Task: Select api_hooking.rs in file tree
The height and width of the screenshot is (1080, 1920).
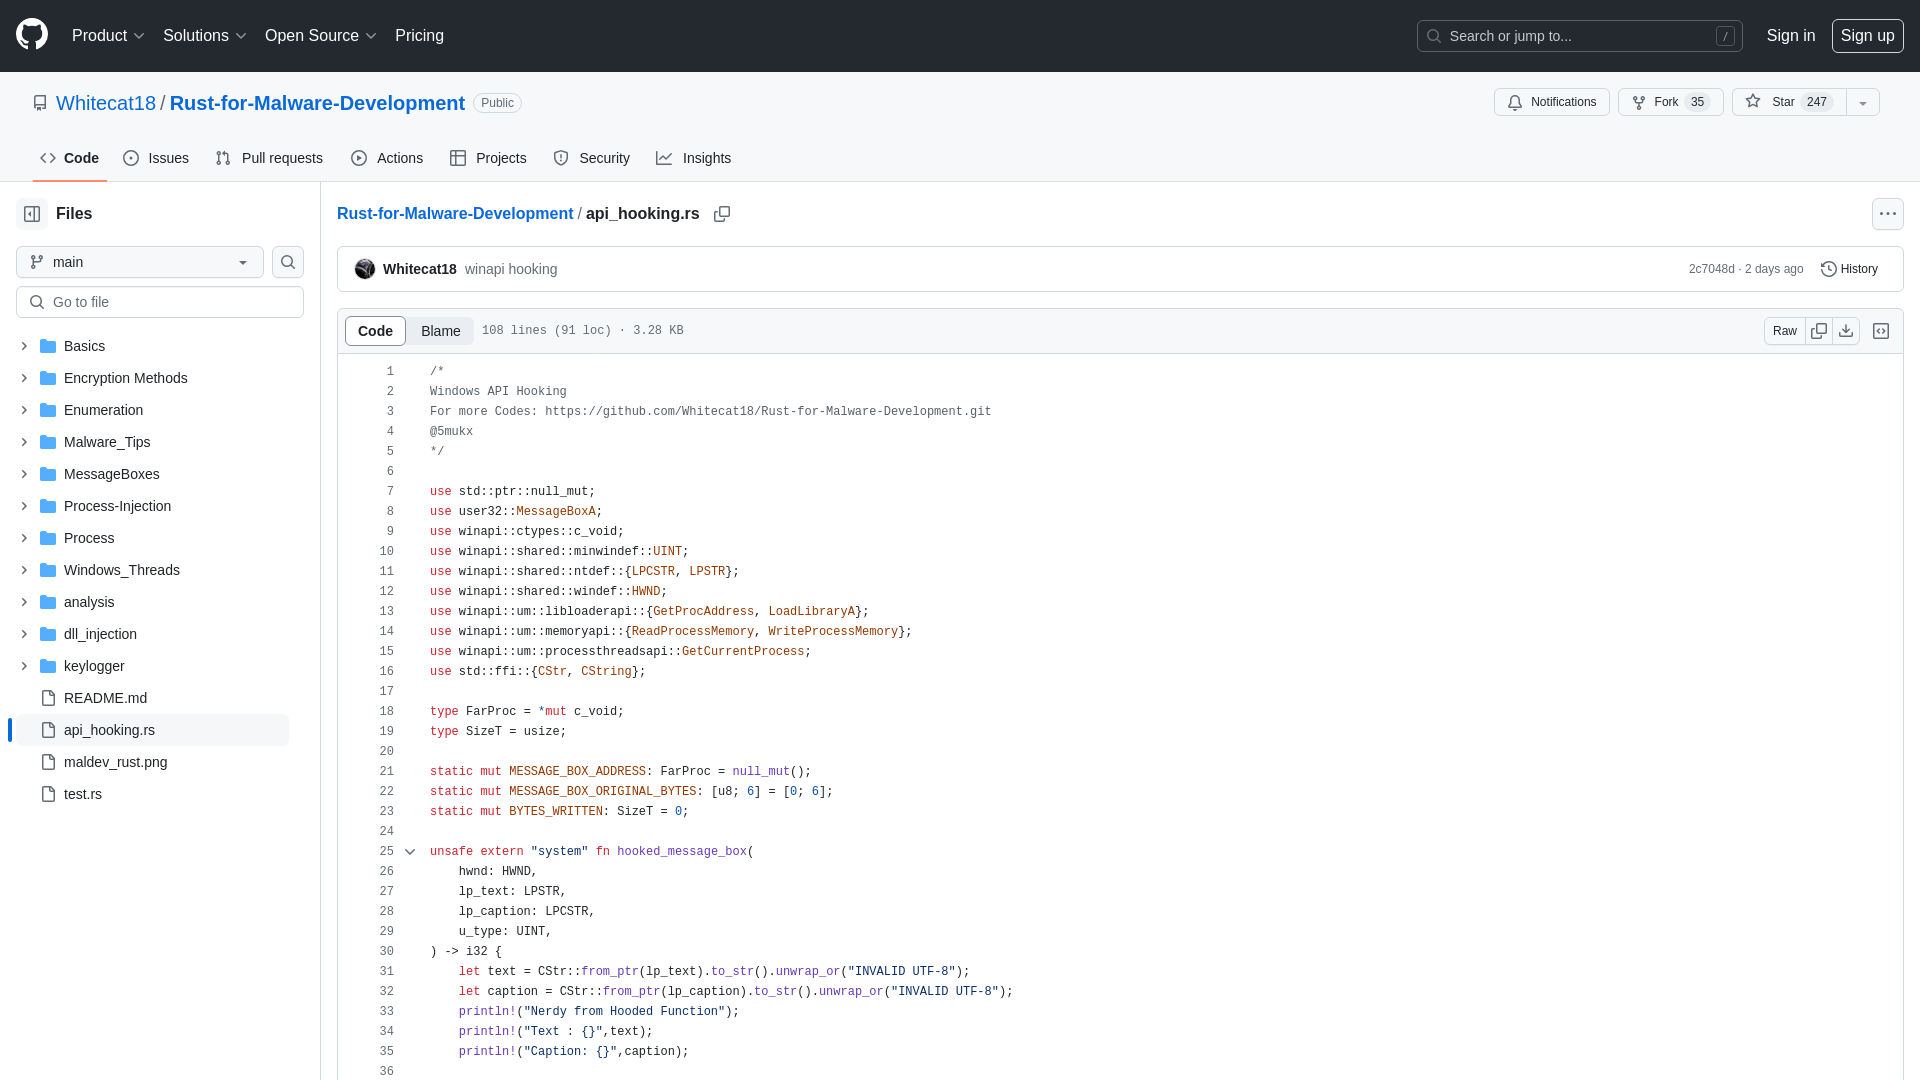Action: (x=152, y=730)
